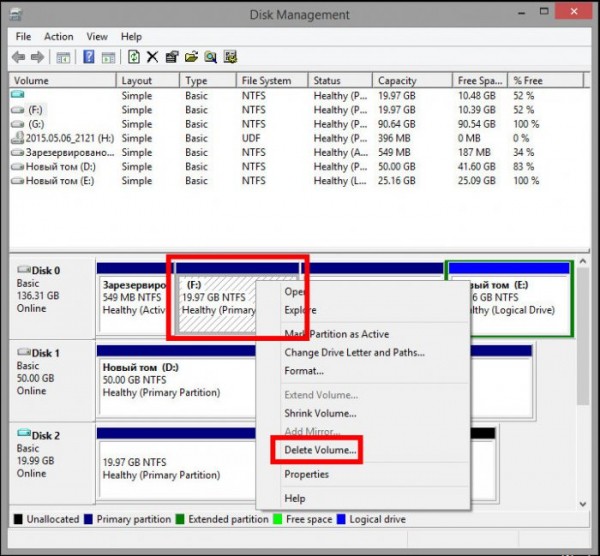This screenshot has width=600, height=556.
Task: Sort by the Free Space column header
Action: coord(480,80)
